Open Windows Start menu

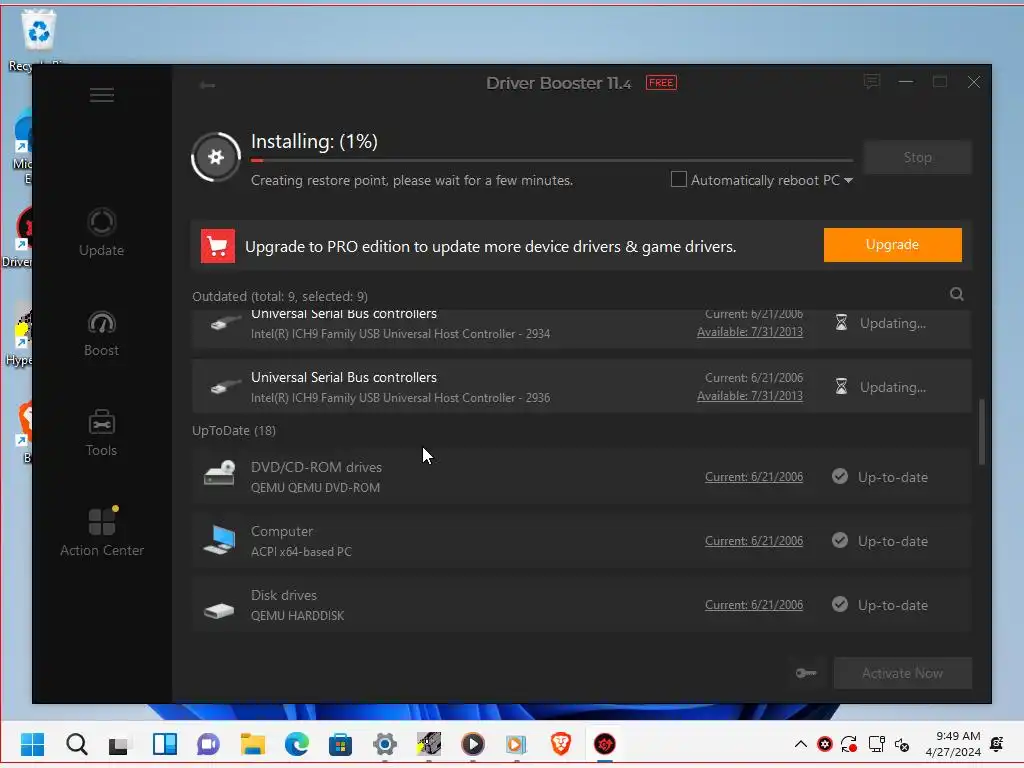click(x=32, y=744)
